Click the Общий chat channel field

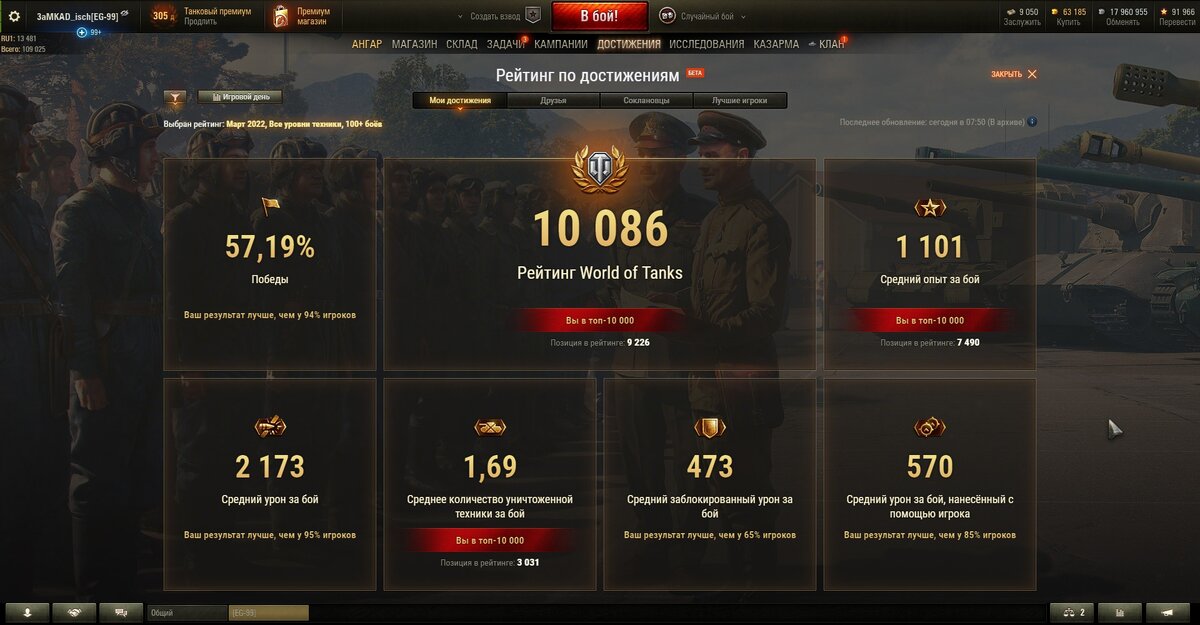click(186, 612)
